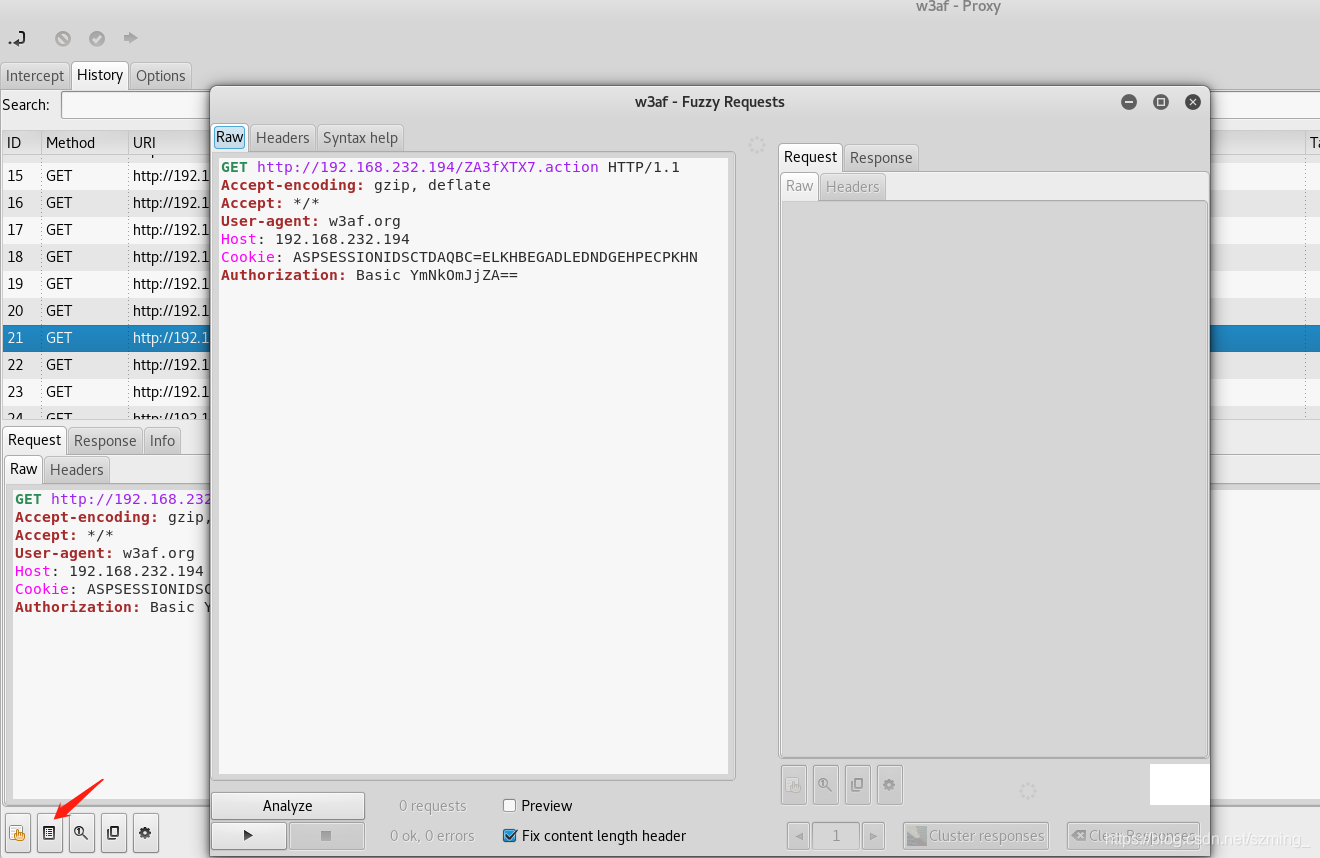This screenshot has height=858, width=1320.
Task: Click the drop request icon in Proxy toolbar
Action: point(63,39)
